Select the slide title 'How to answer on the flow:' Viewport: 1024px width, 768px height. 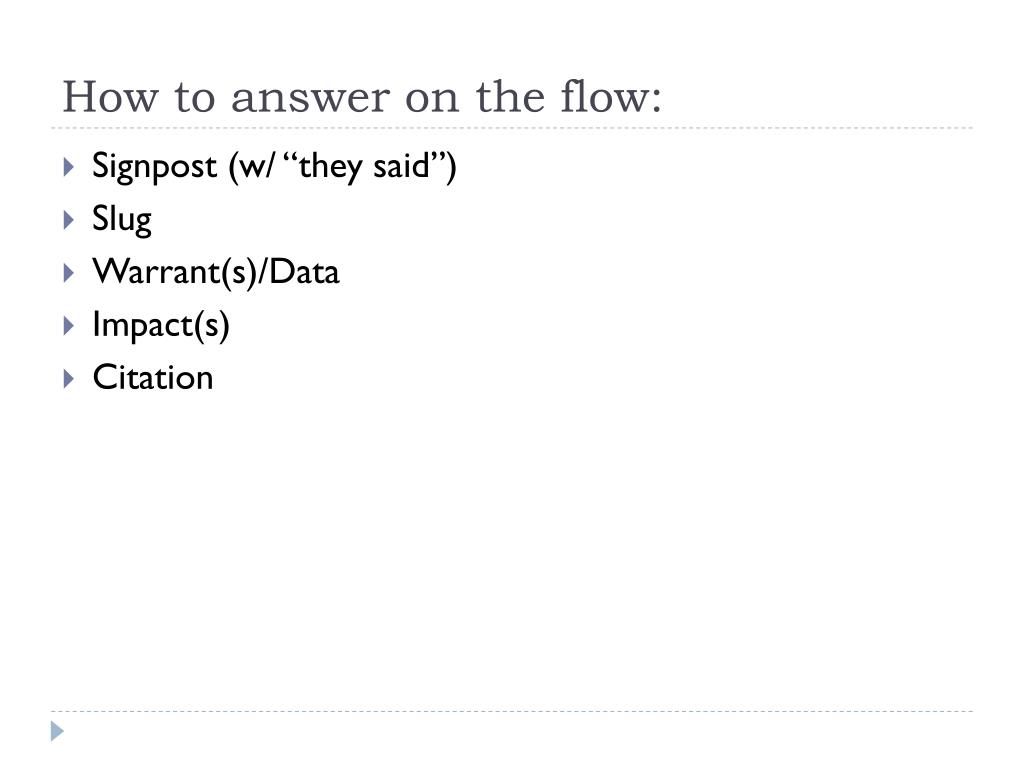[x=362, y=97]
